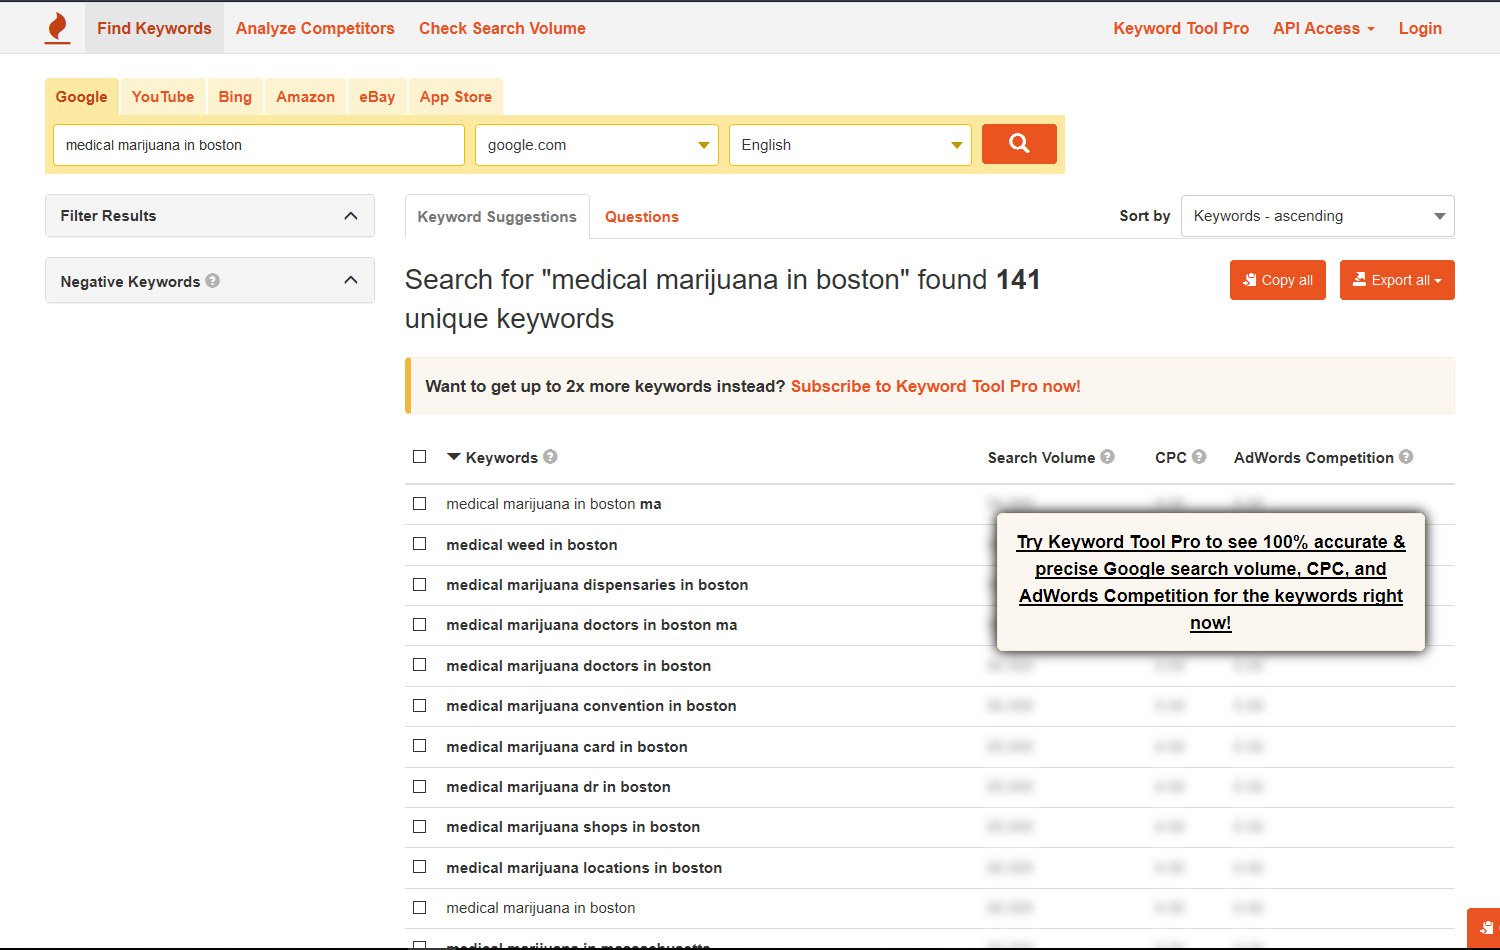This screenshot has width=1500, height=950.
Task: Check 'medical marijuana in boston ma' checkbox
Action: tap(420, 504)
